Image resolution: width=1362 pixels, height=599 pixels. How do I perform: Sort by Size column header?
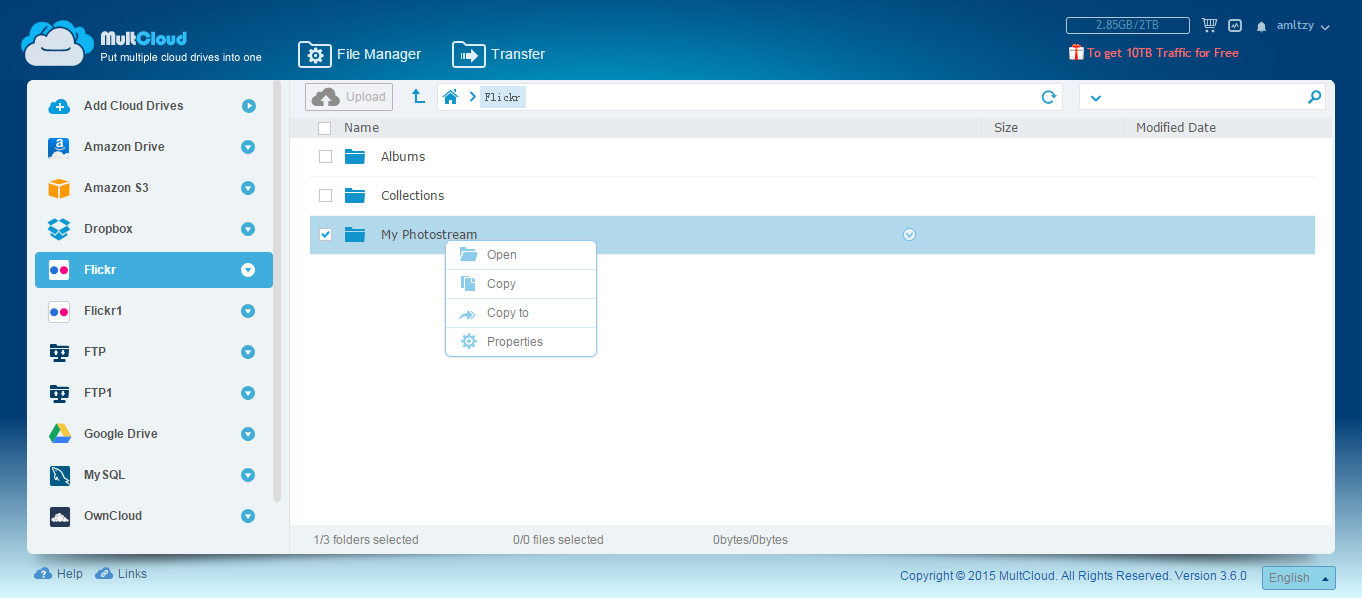pos(1006,128)
